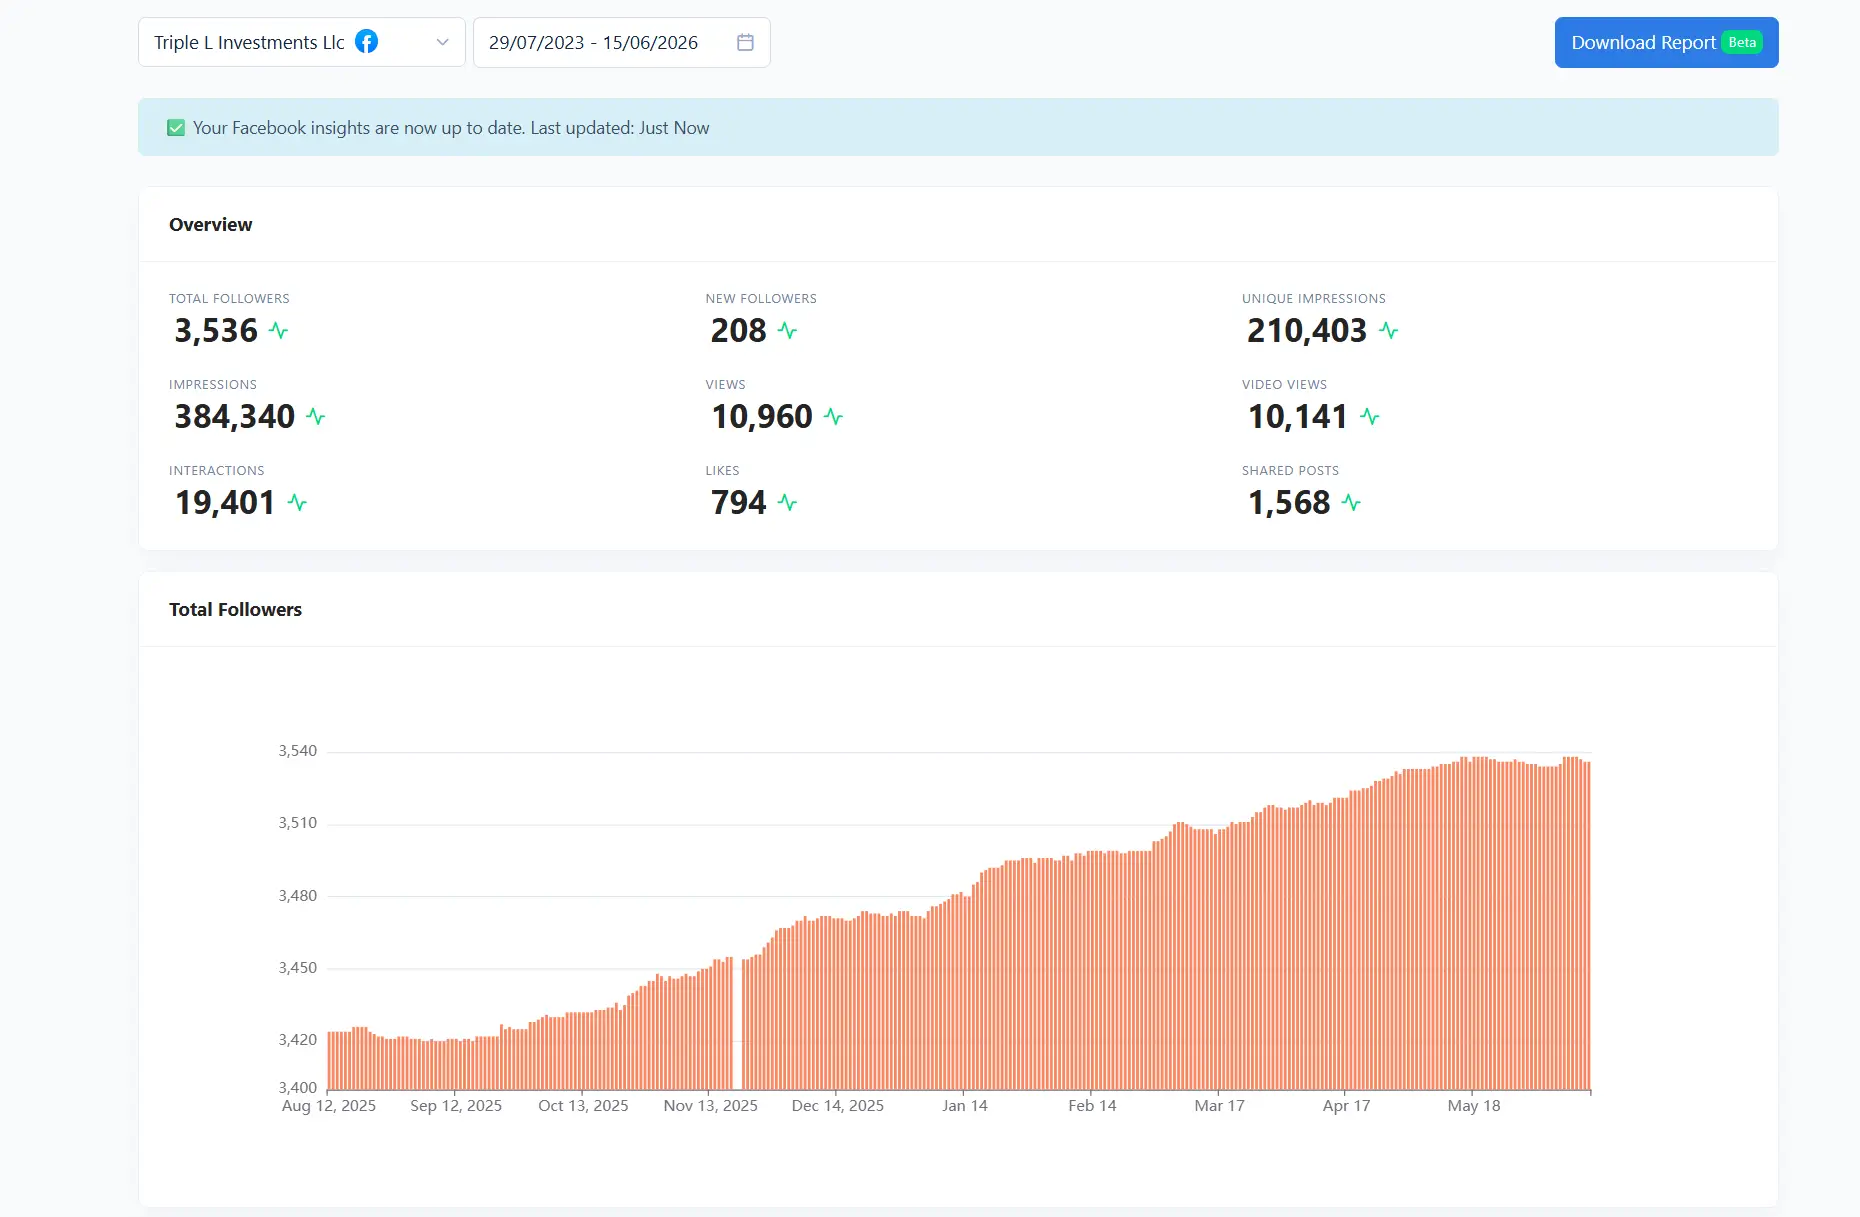
Task: Click the Video Views value 10,141
Action: [x=1298, y=417]
